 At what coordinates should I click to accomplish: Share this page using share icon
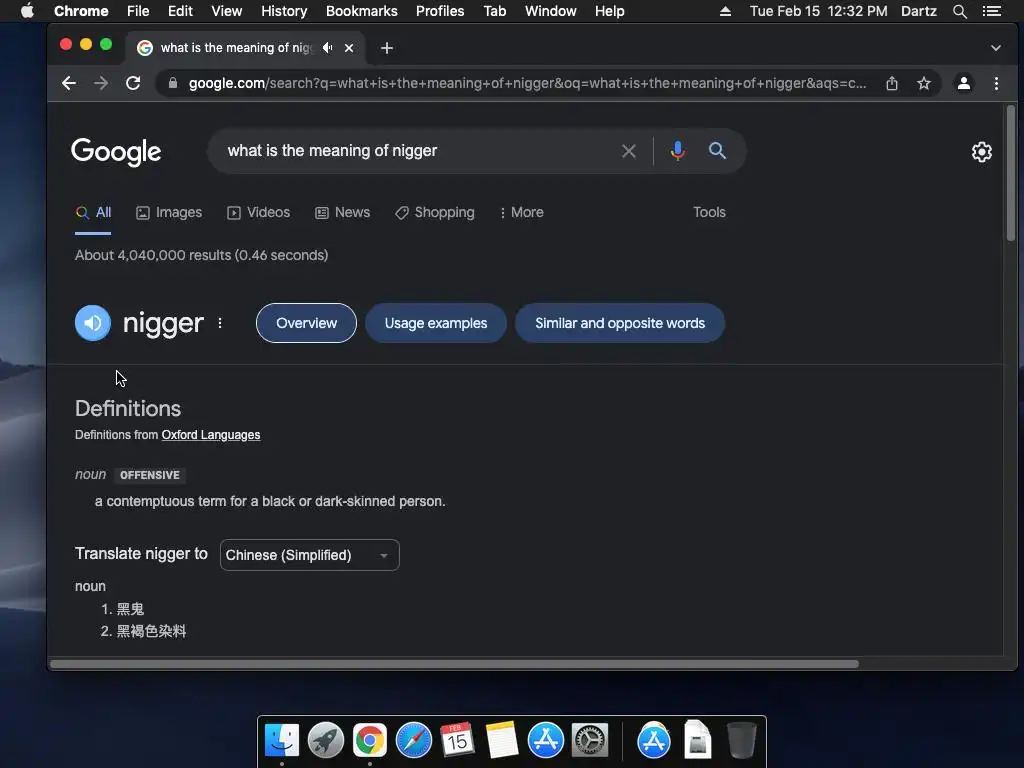[891, 83]
